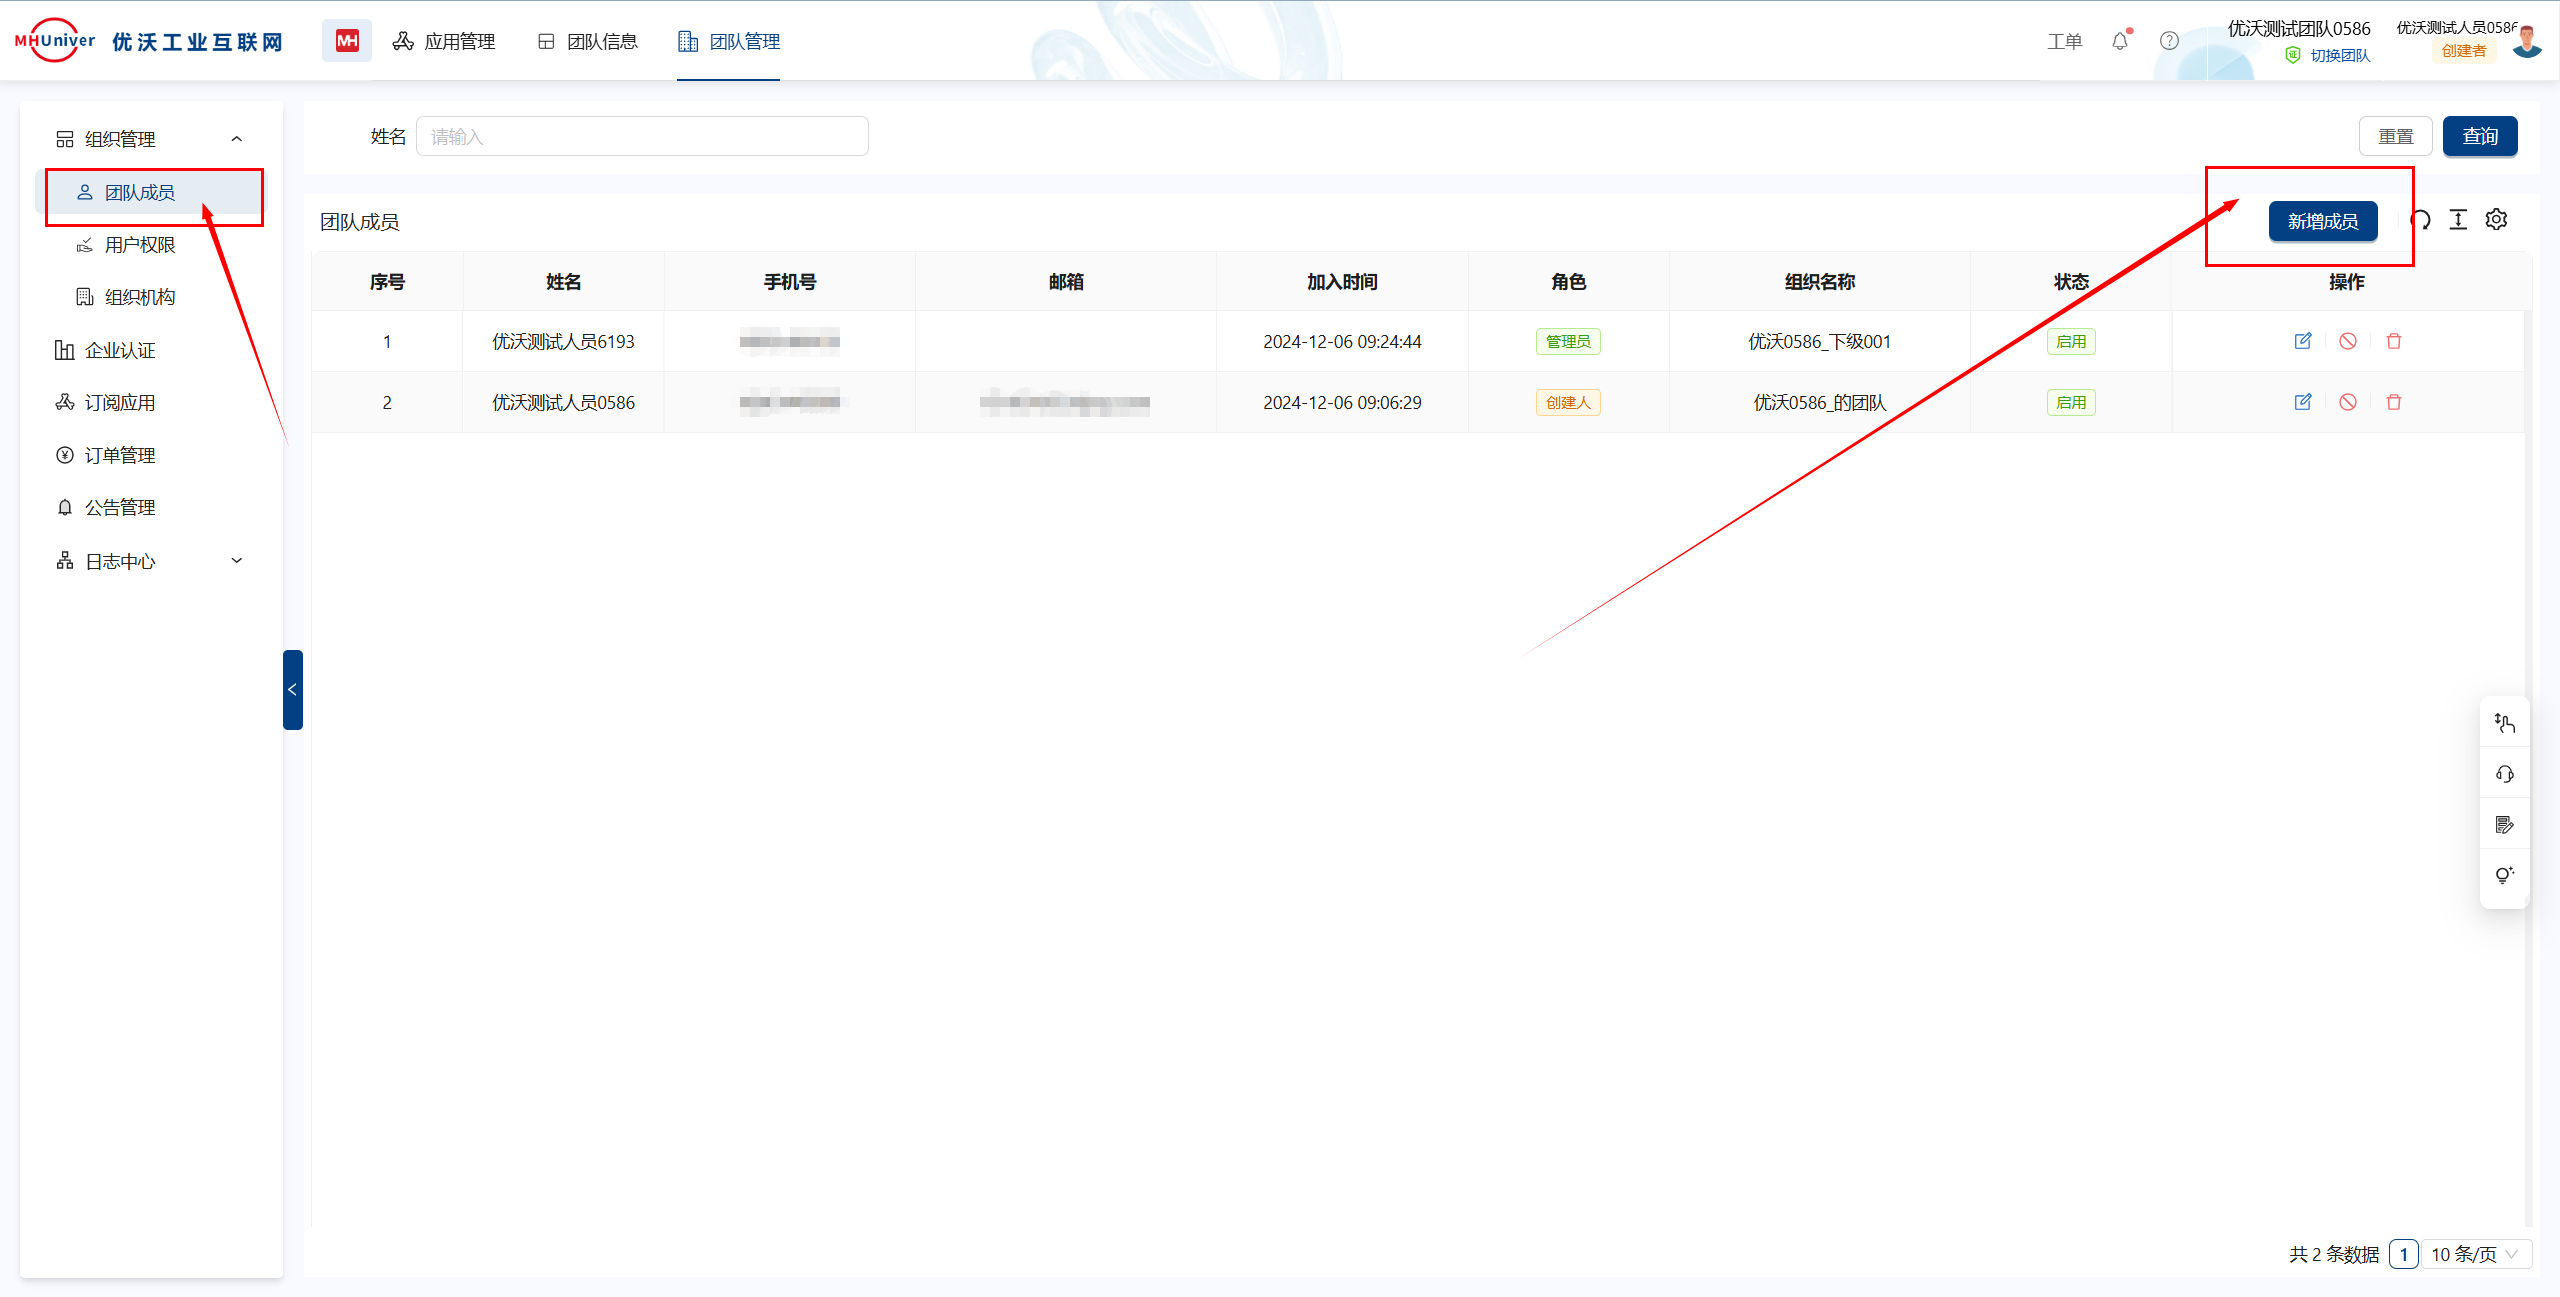Adjust table density icon

point(2458,220)
